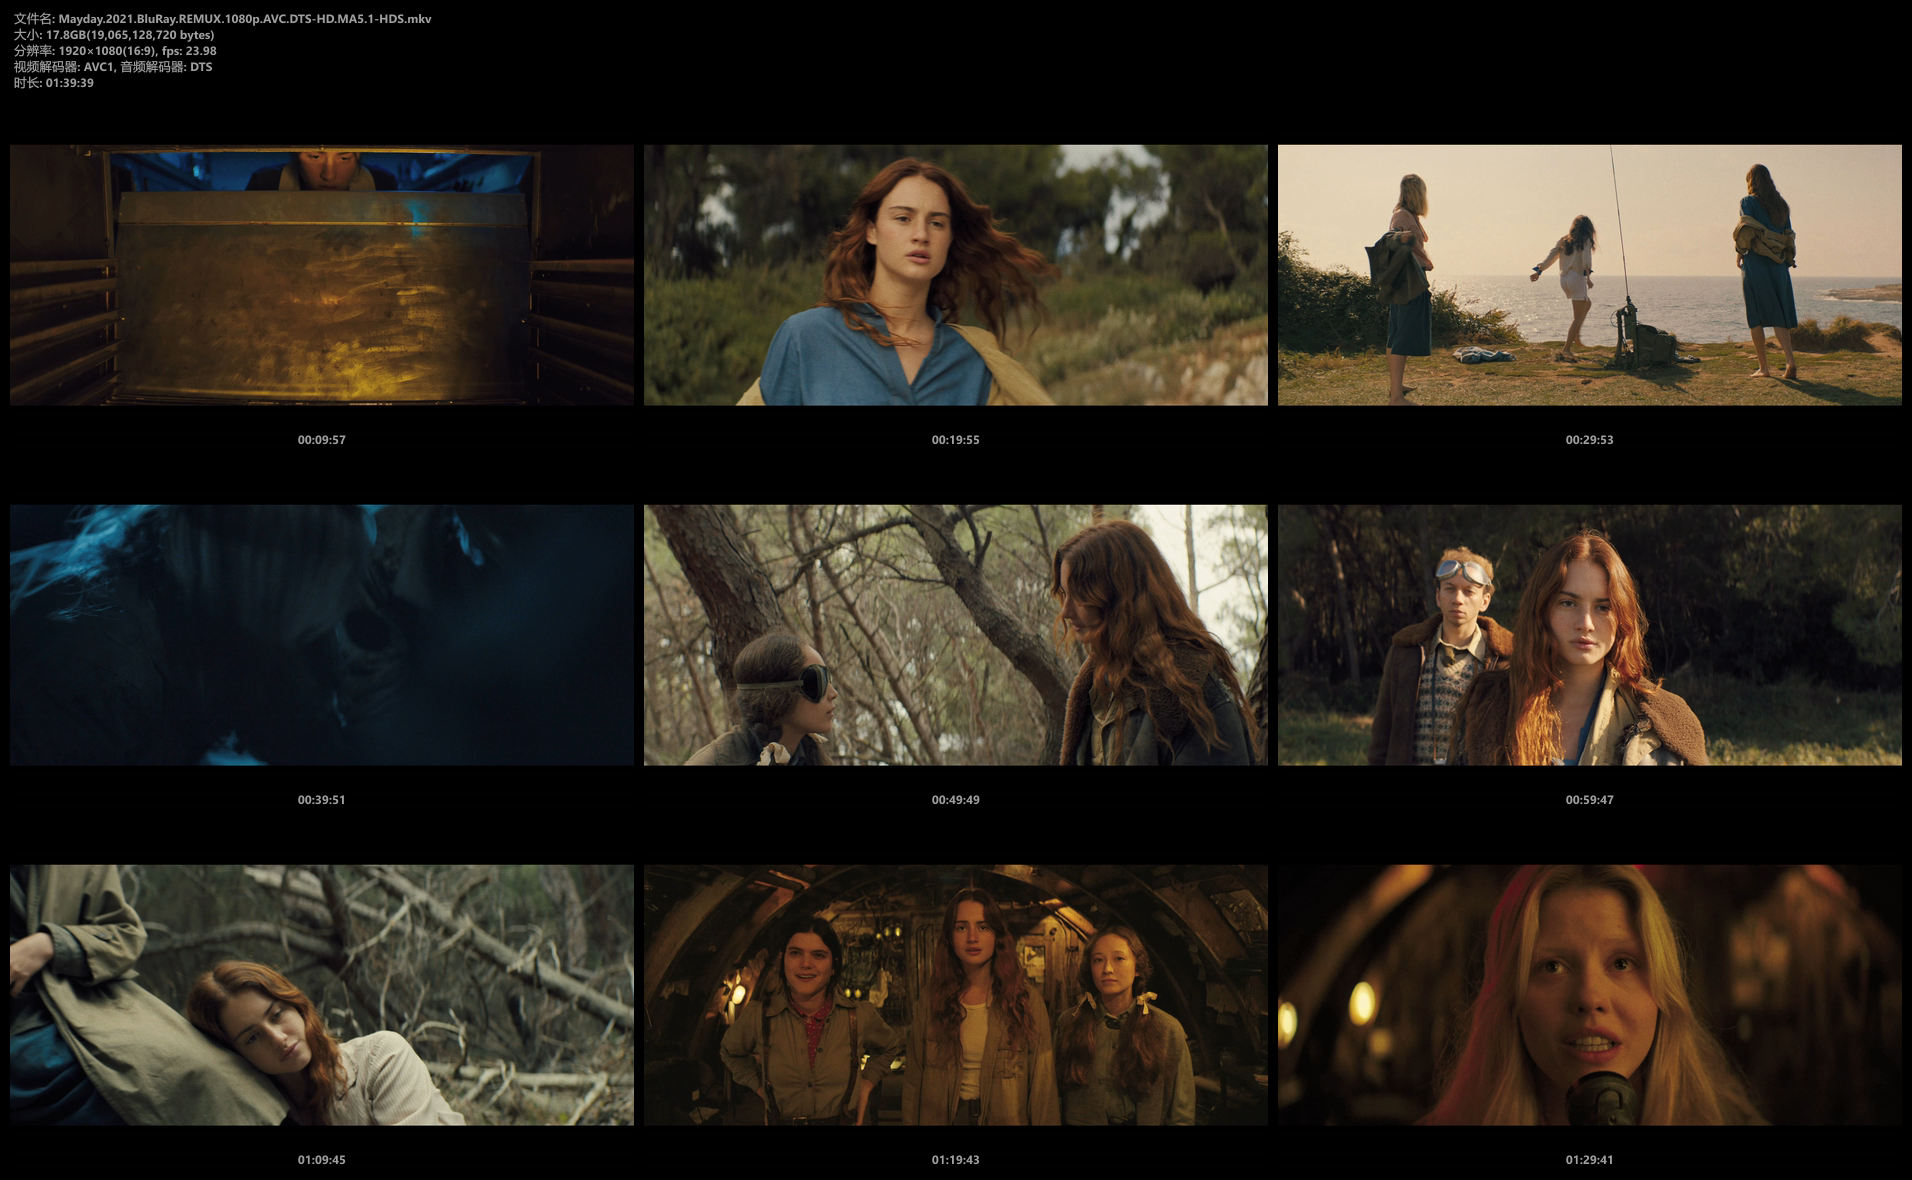Select the forest frame with goggled woman

[955, 635]
